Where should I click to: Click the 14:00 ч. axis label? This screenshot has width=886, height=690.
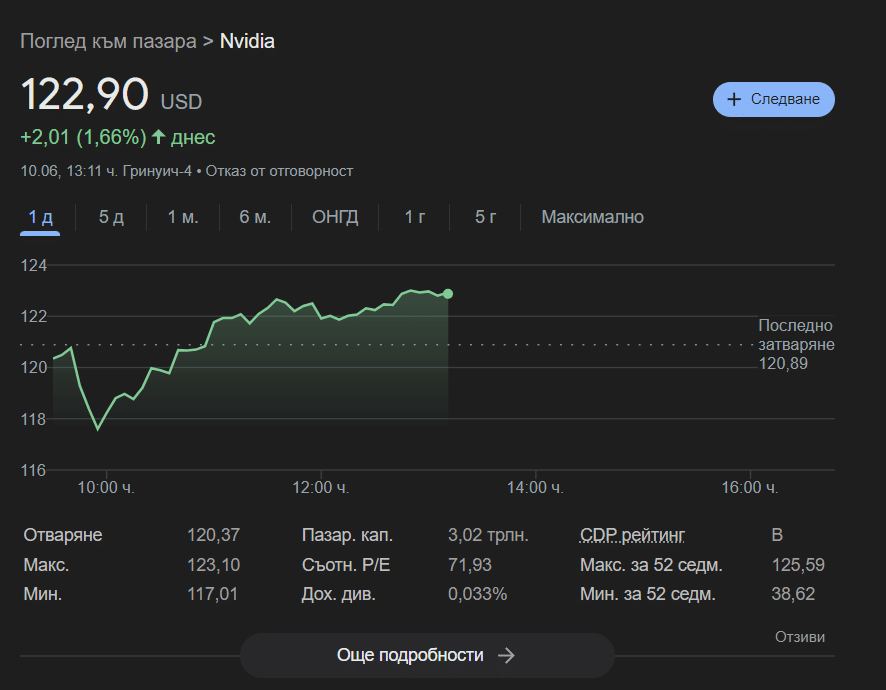pyautogui.click(x=535, y=488)
